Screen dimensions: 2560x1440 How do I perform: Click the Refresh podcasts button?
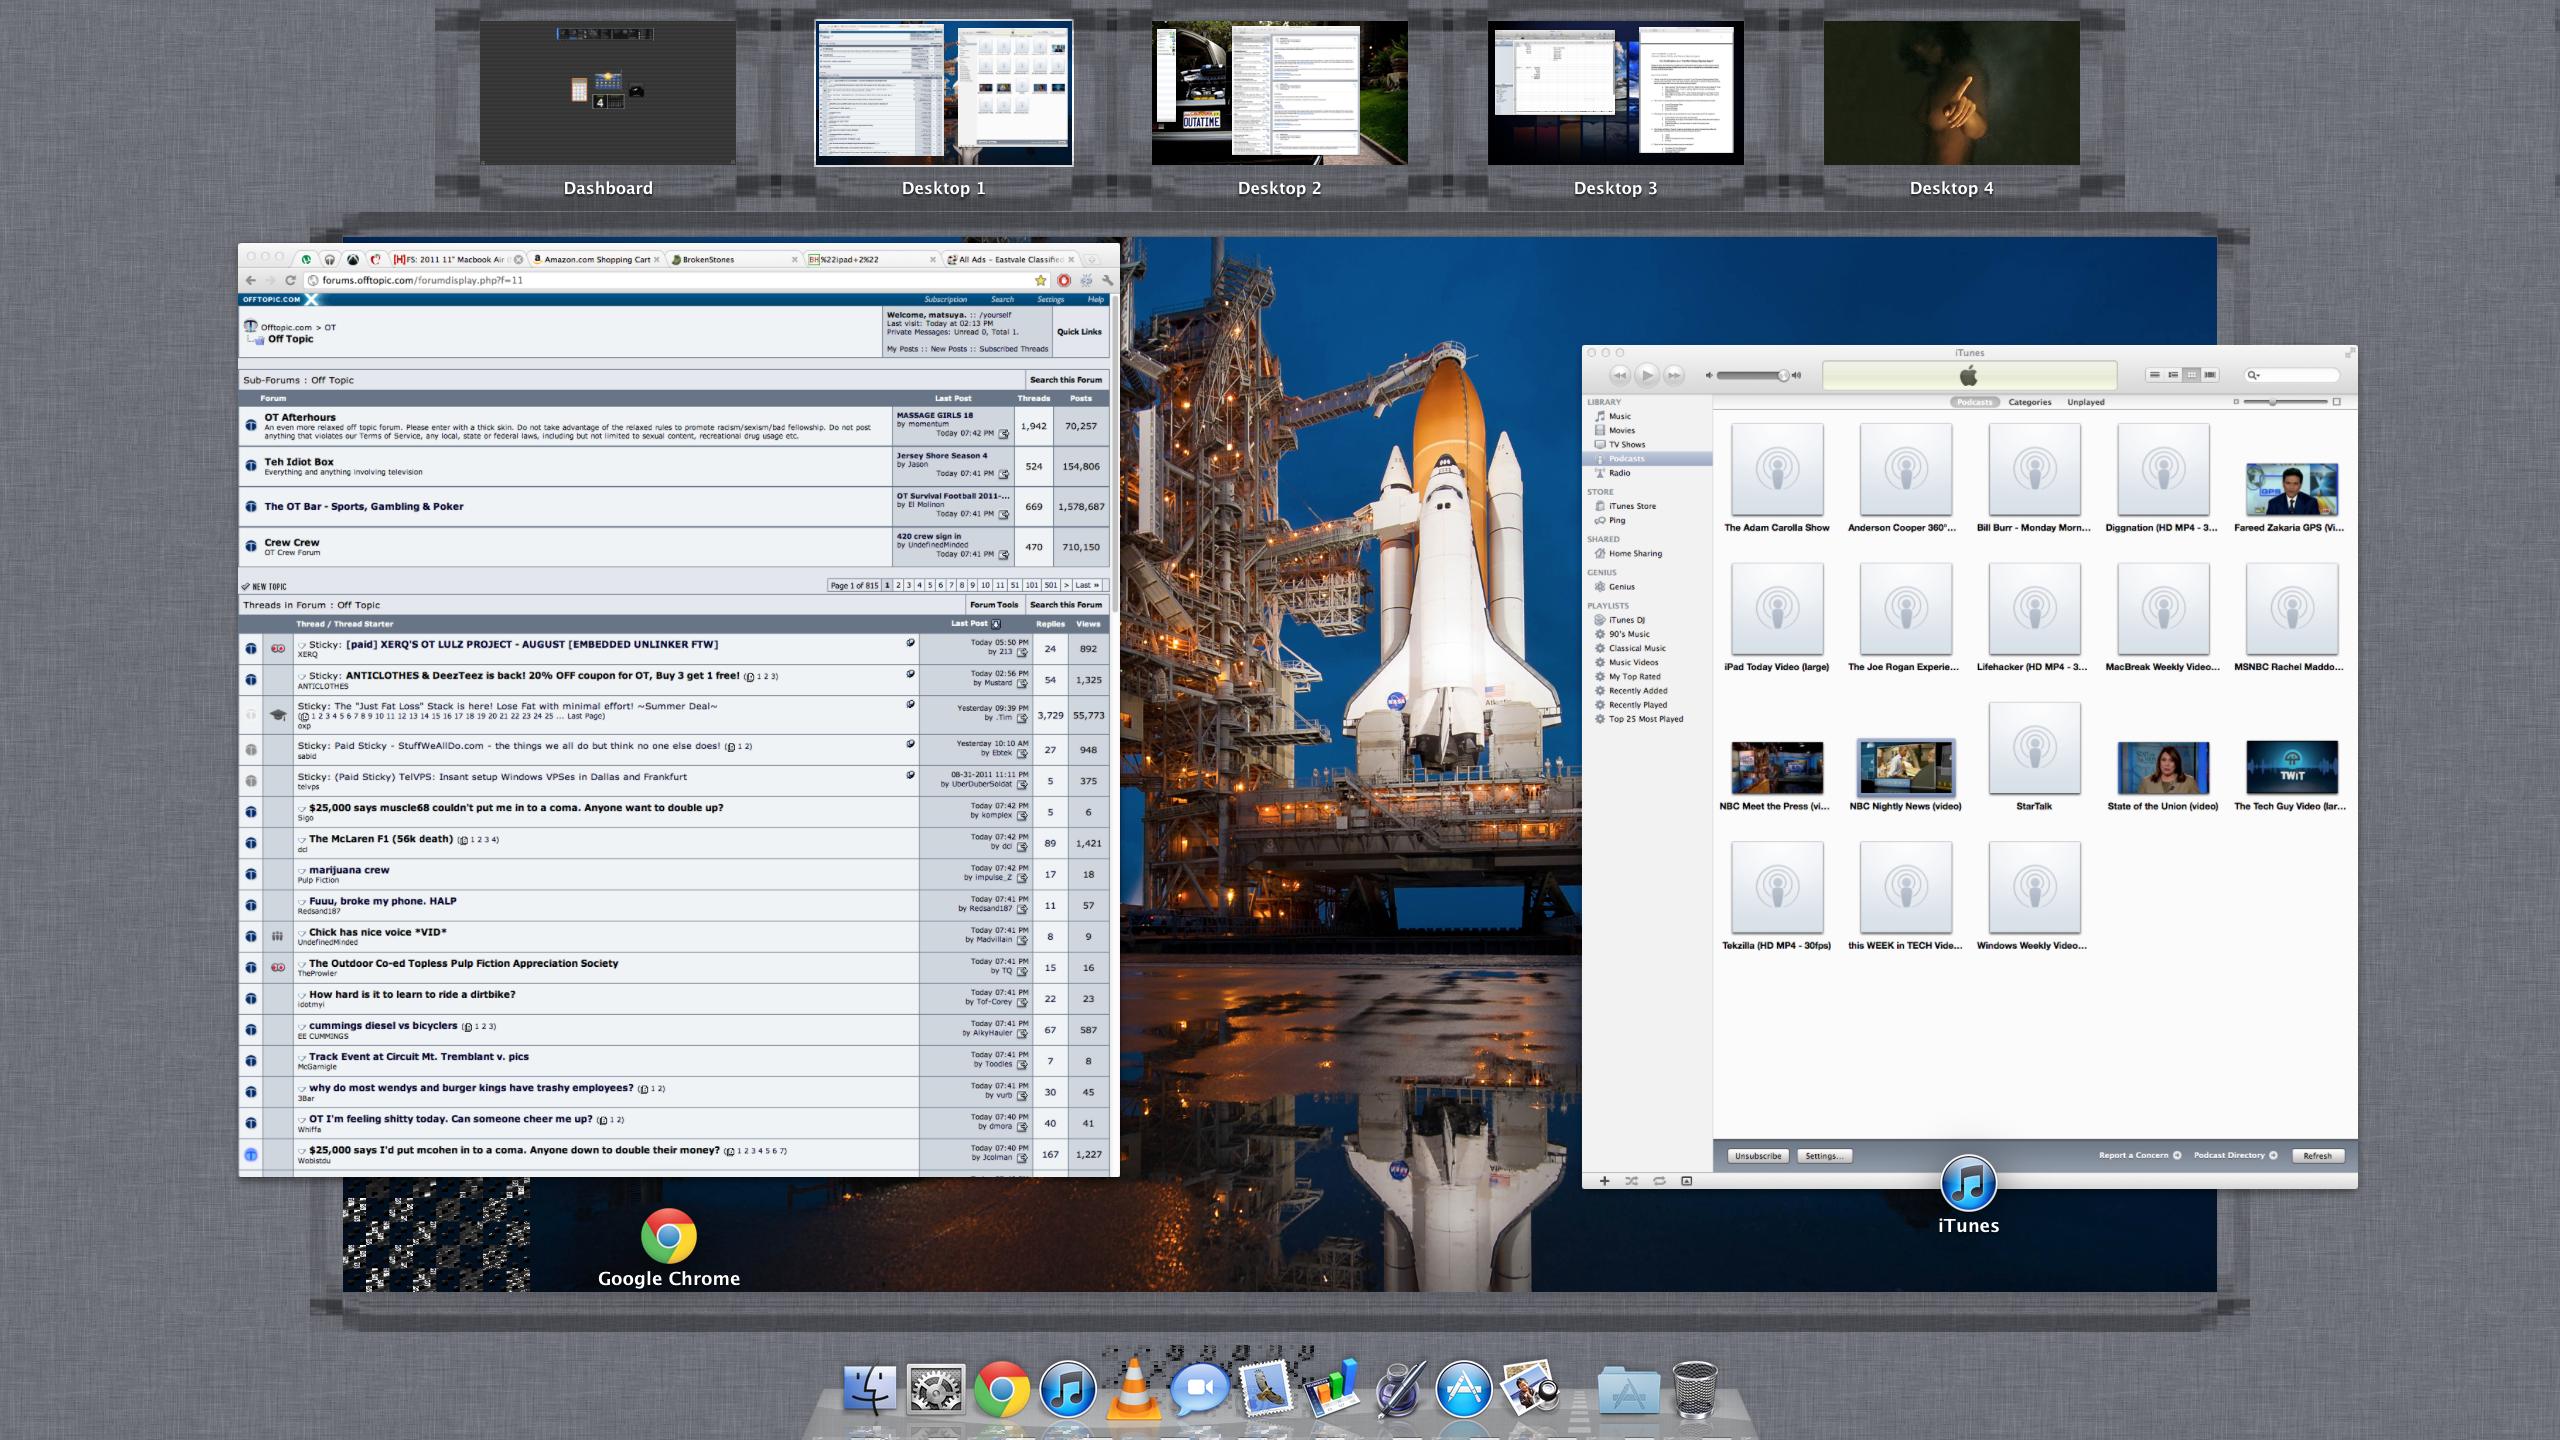tap(2317, 1156)
